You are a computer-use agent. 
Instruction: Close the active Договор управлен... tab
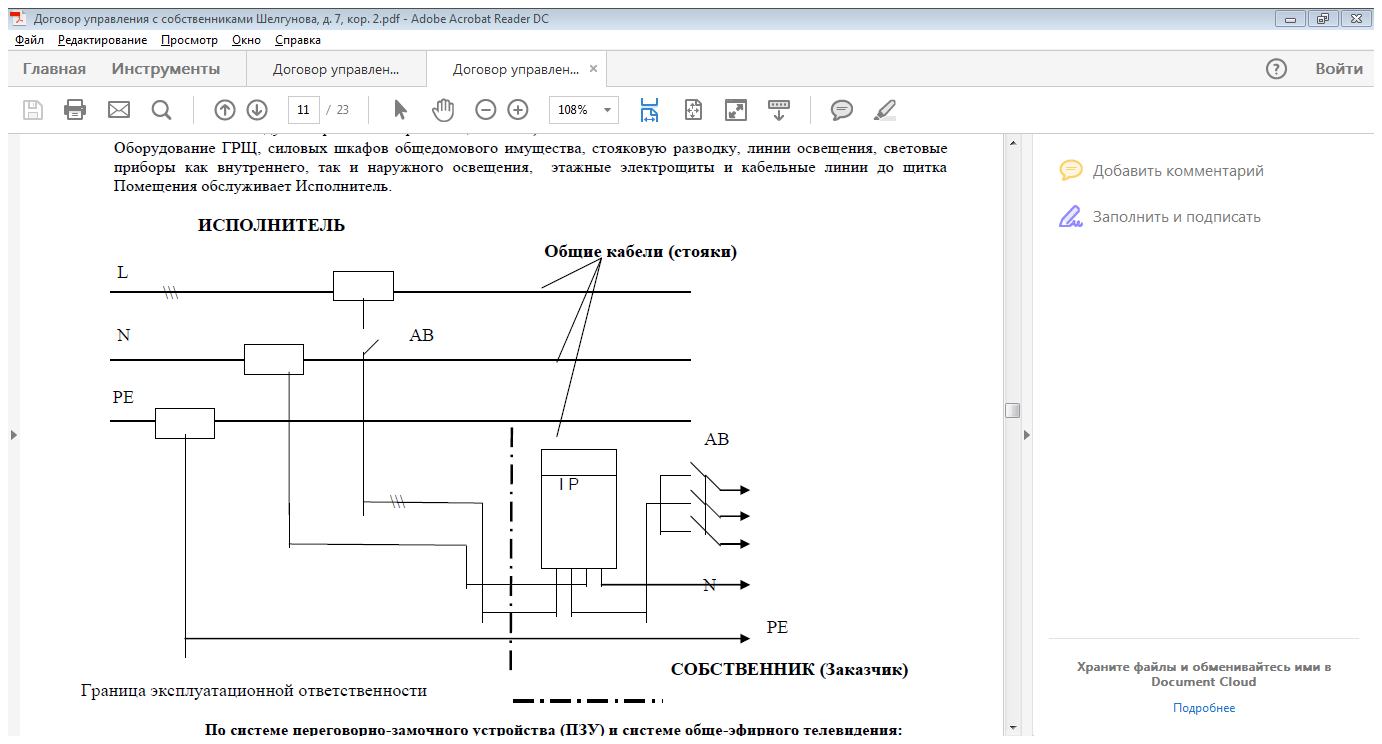pyautogui.click(x=593, y=69)
